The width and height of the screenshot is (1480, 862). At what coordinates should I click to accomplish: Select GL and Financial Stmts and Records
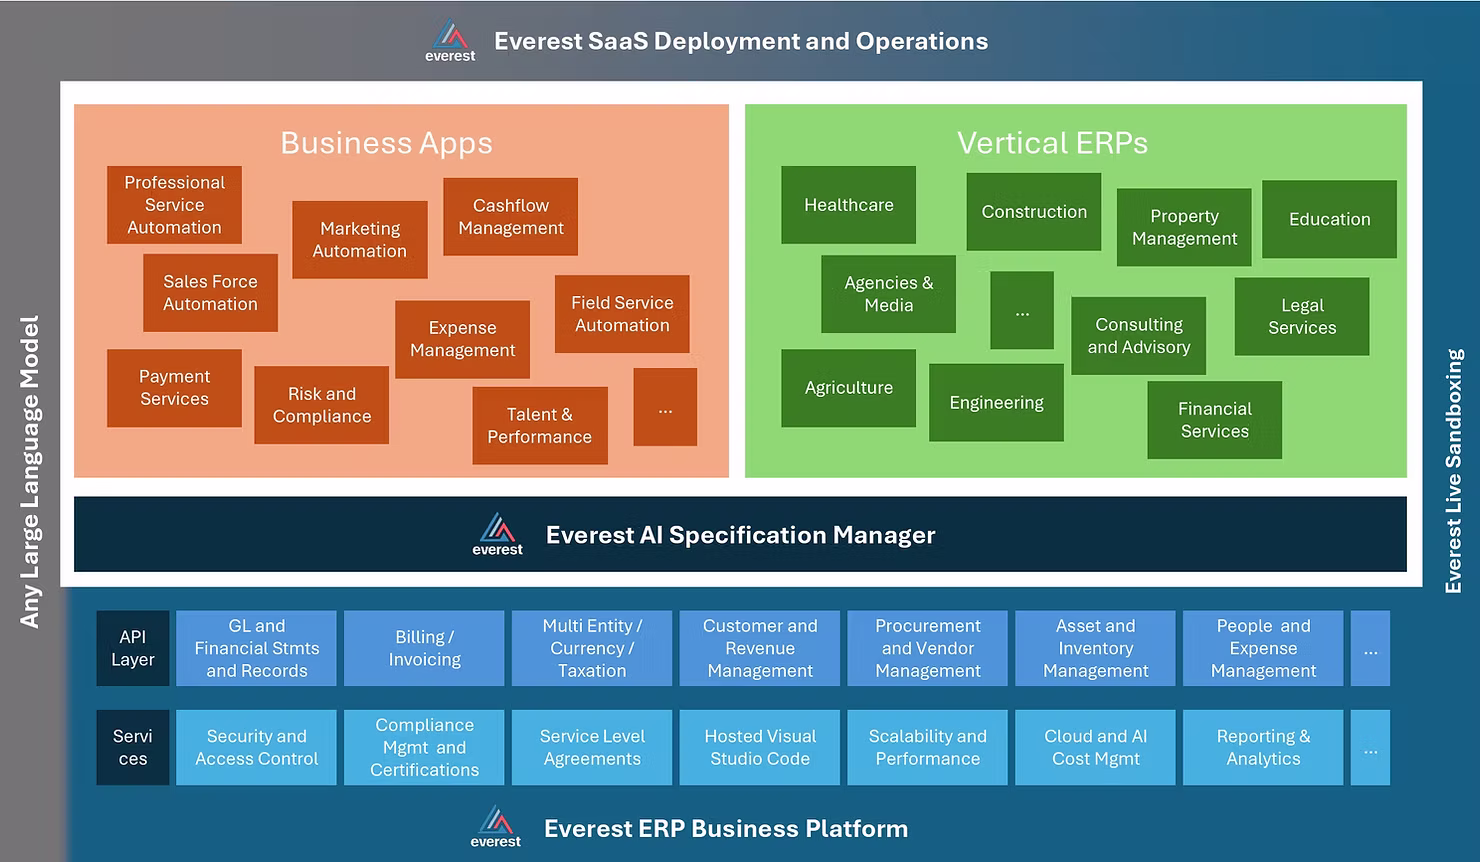(257, 648)
